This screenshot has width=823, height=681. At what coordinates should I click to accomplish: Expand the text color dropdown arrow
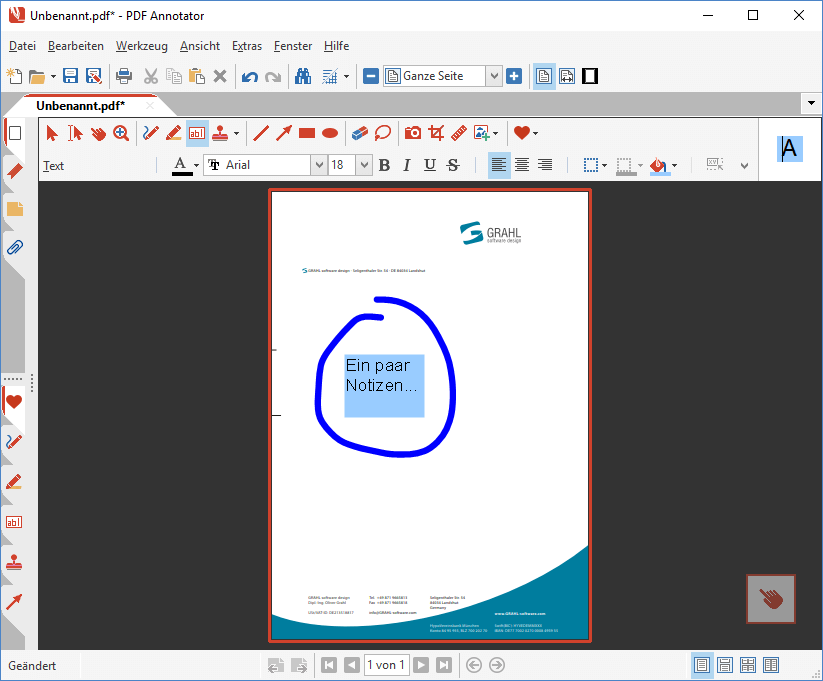pyautogui.click(x=196, y=166)
